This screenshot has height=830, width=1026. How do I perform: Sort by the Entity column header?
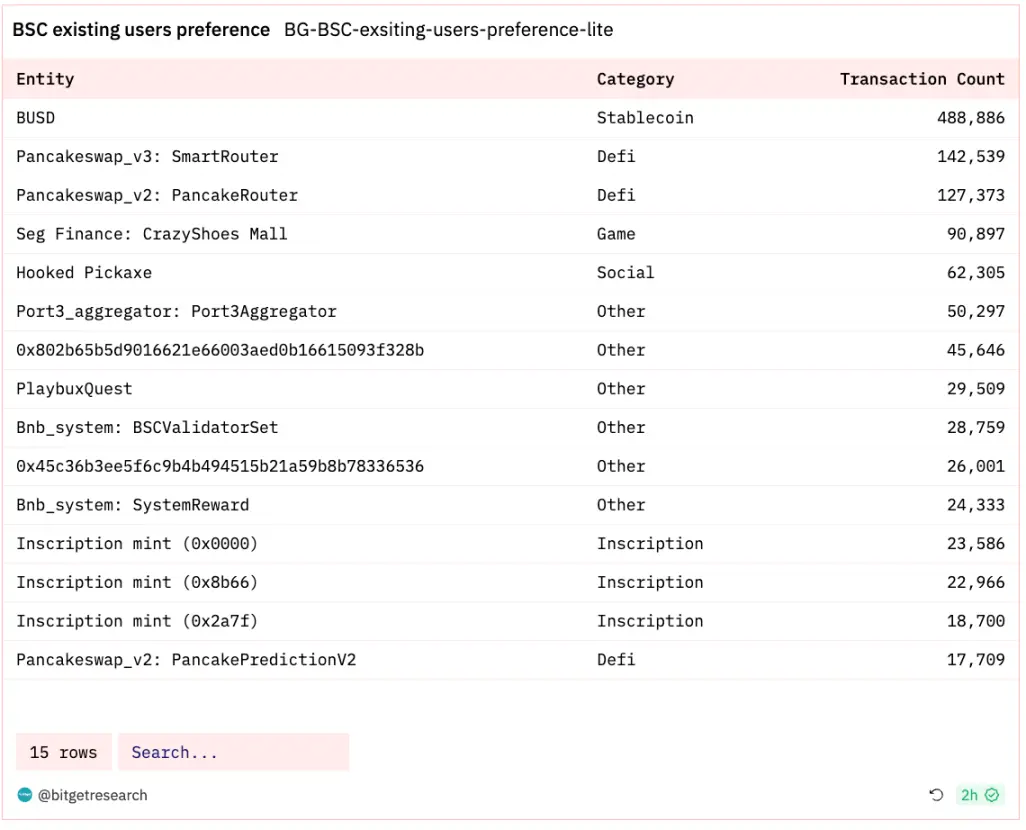[45, 79]
